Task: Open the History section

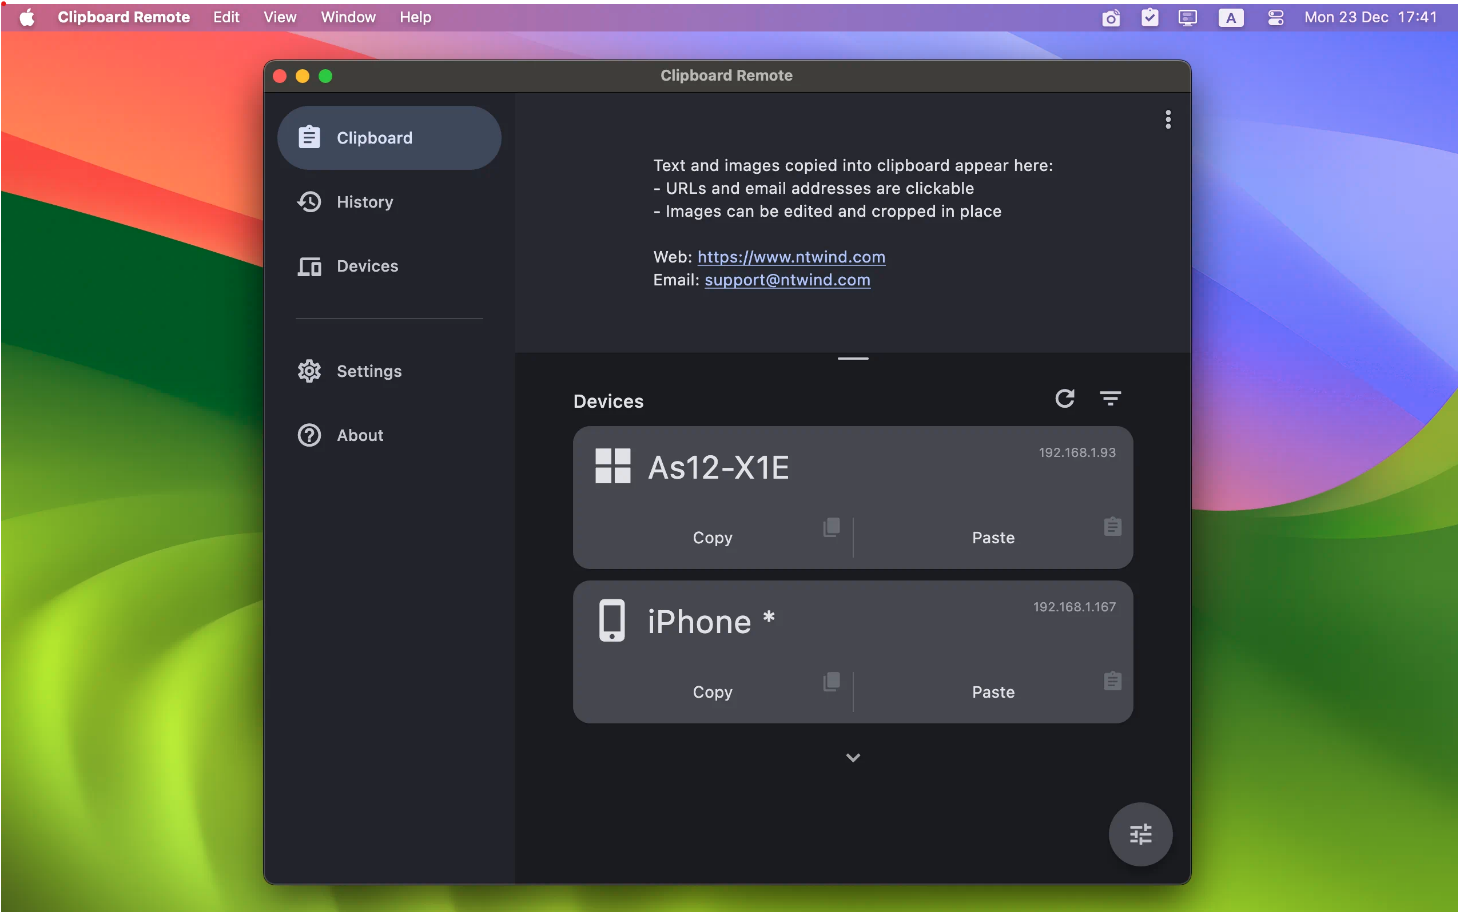Action: [x=389, y=202]
